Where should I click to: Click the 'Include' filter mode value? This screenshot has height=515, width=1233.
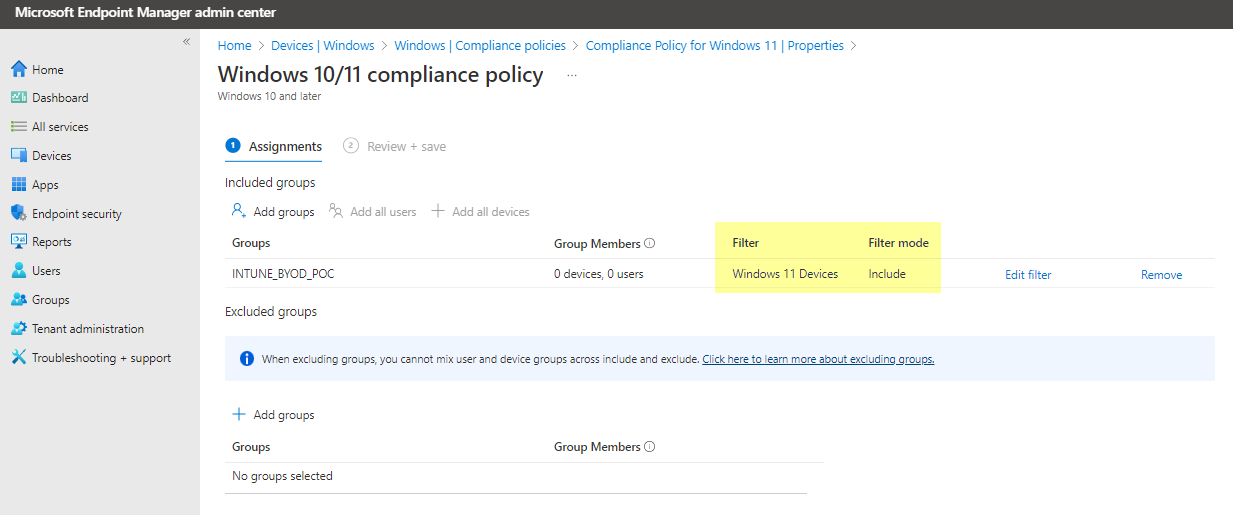(887, 274)
